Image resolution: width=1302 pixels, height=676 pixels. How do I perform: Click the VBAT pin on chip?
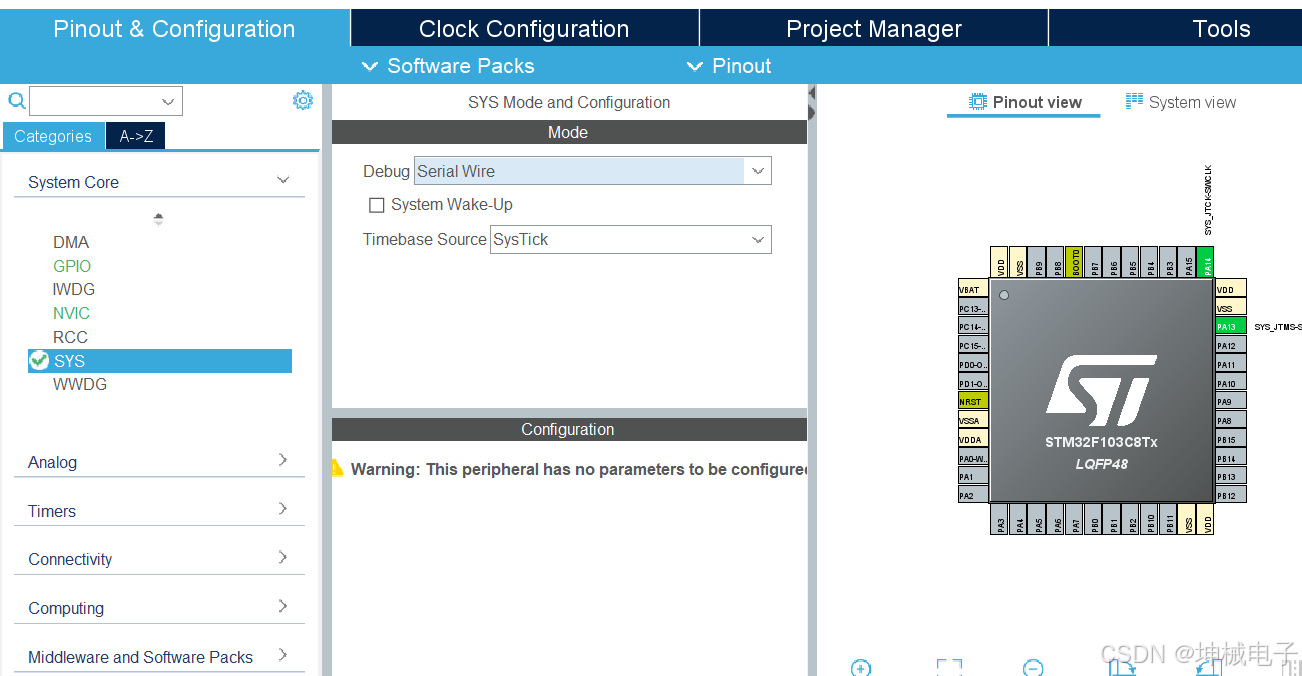pos(973,289)
